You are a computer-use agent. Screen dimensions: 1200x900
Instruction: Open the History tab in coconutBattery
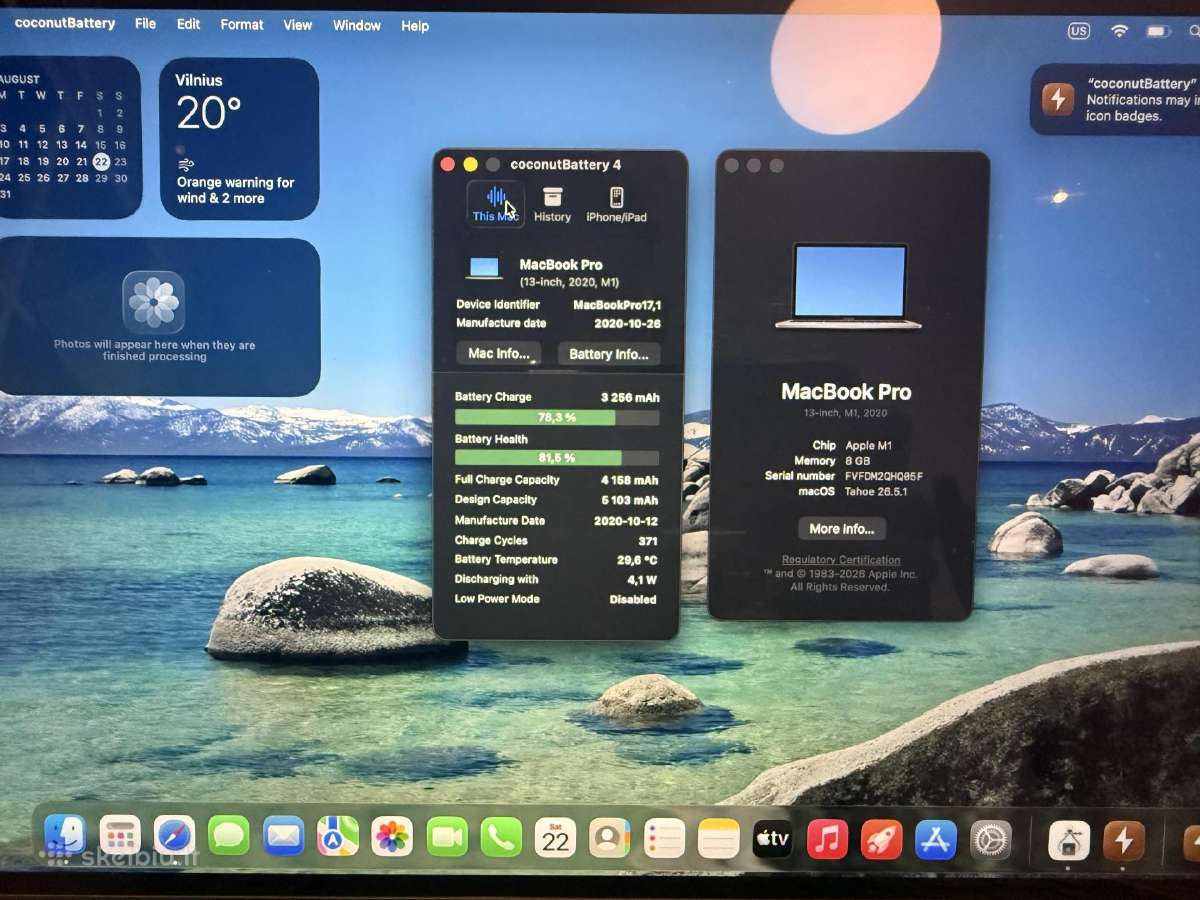(x=552, y=204)
